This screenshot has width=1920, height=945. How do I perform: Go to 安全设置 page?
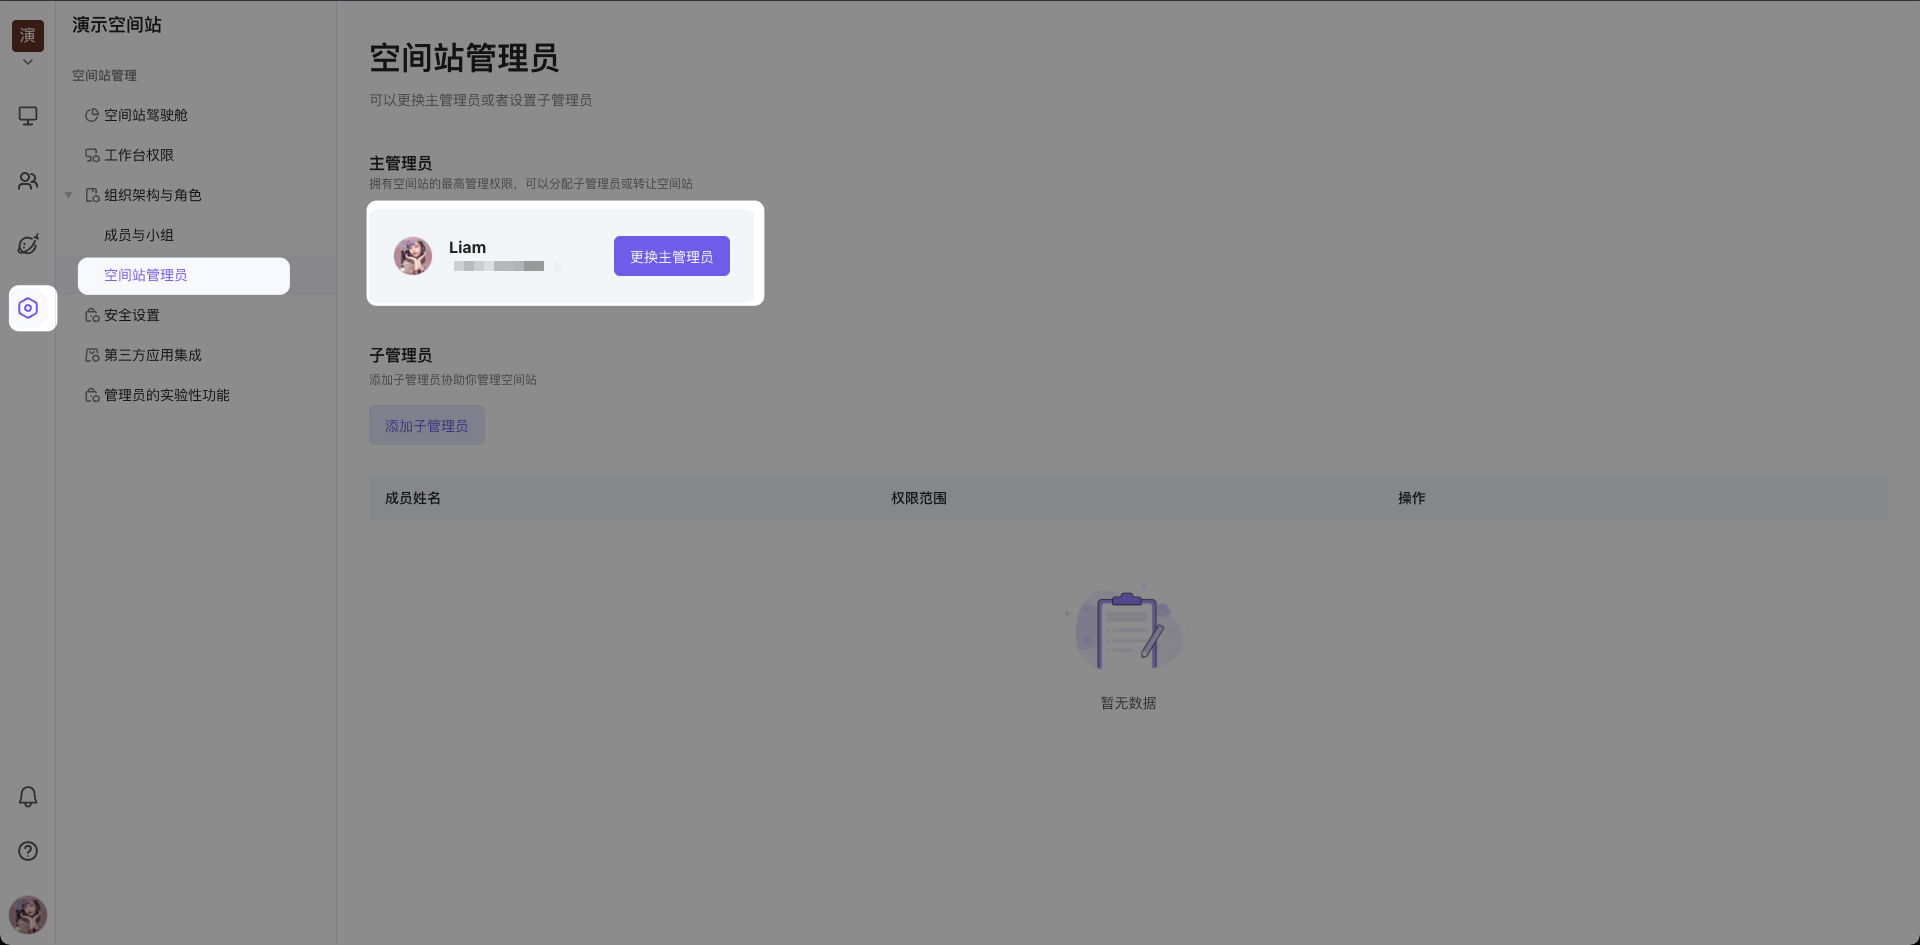[131, 315]
